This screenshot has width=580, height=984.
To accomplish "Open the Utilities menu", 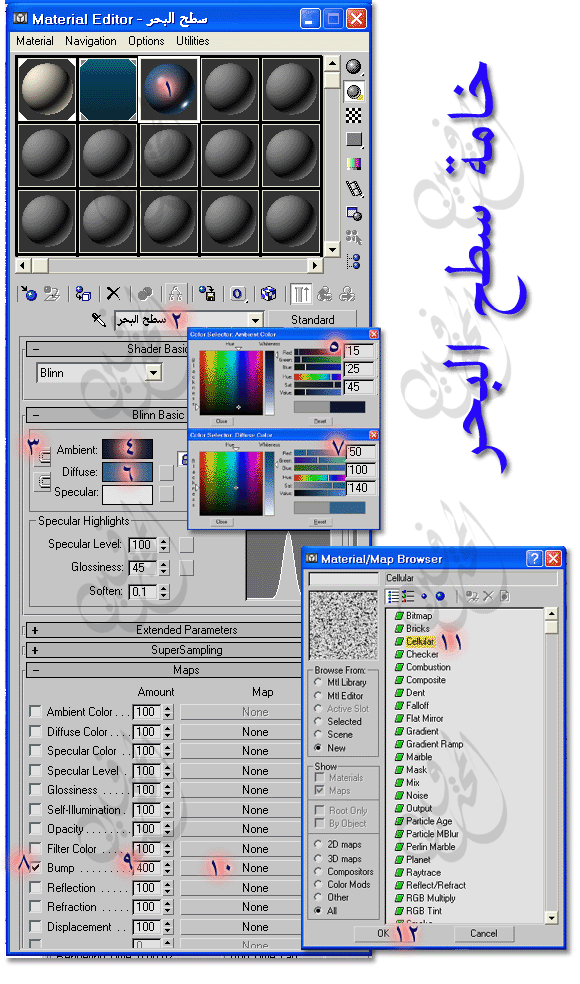I will [193, 41].
